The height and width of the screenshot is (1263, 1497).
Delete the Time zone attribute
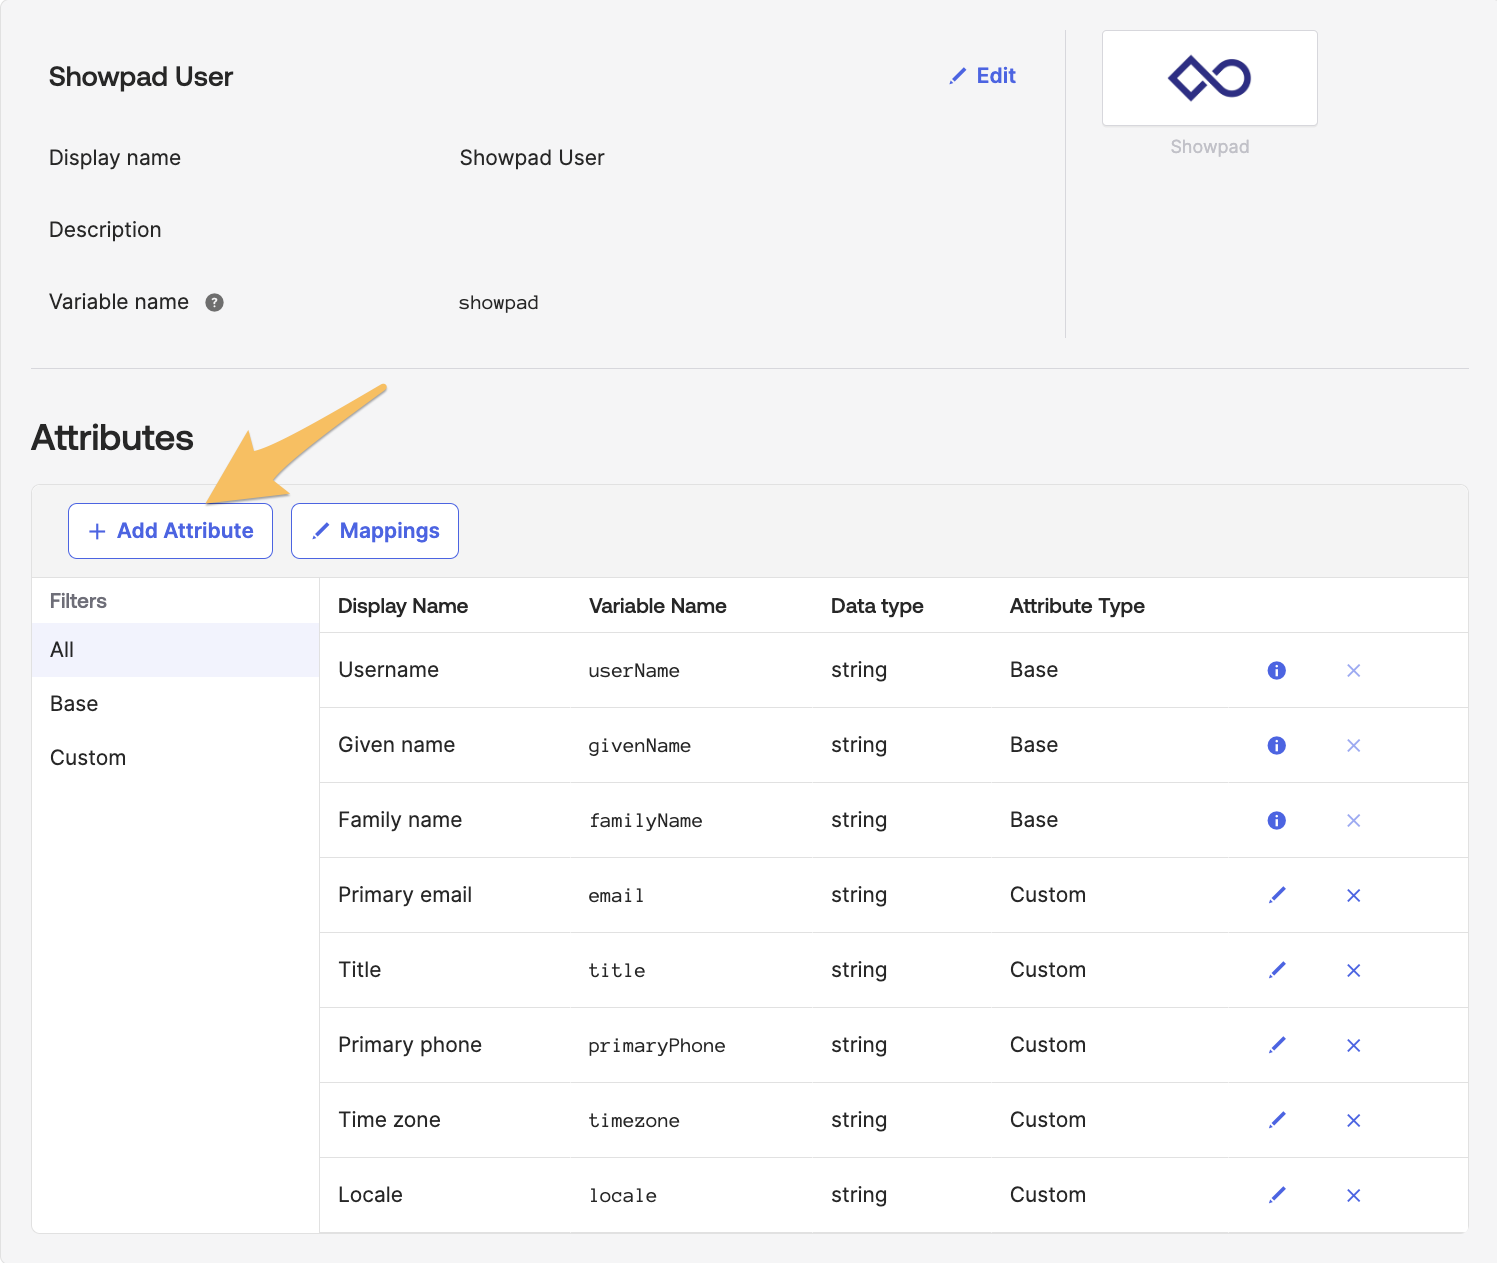1353,1120
